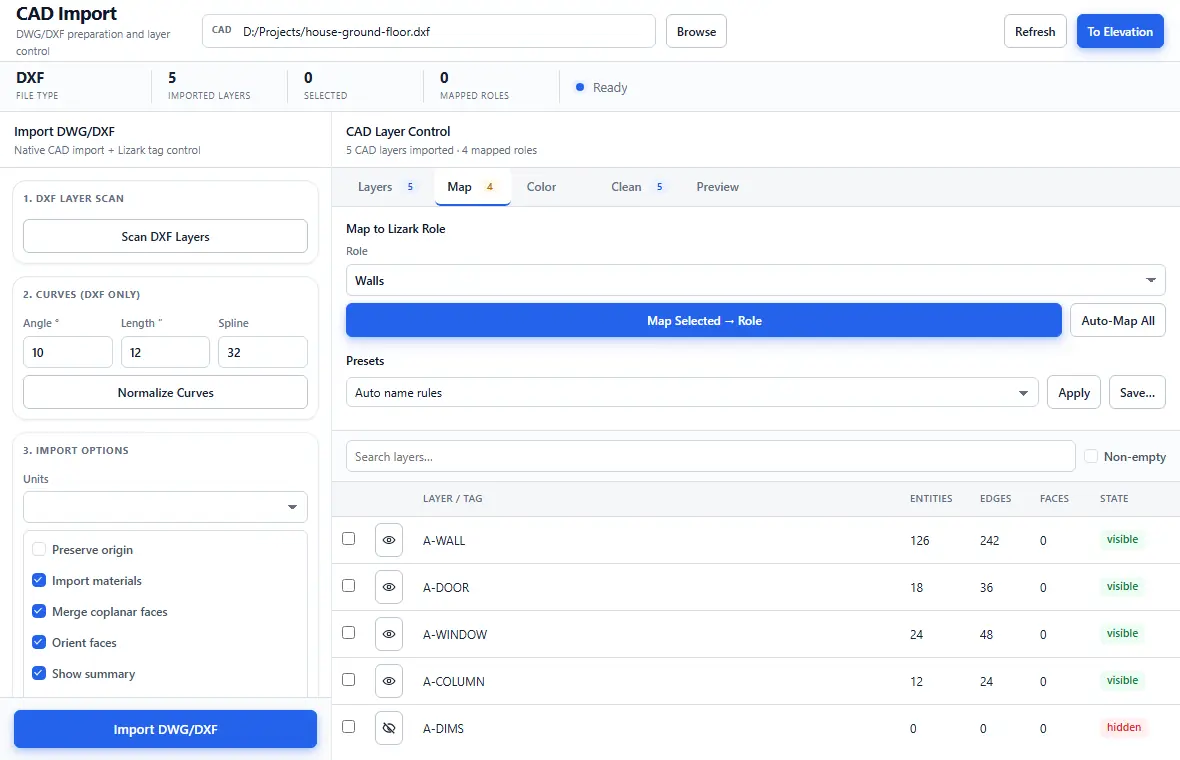Apply the selected preset

point(1074,393)
